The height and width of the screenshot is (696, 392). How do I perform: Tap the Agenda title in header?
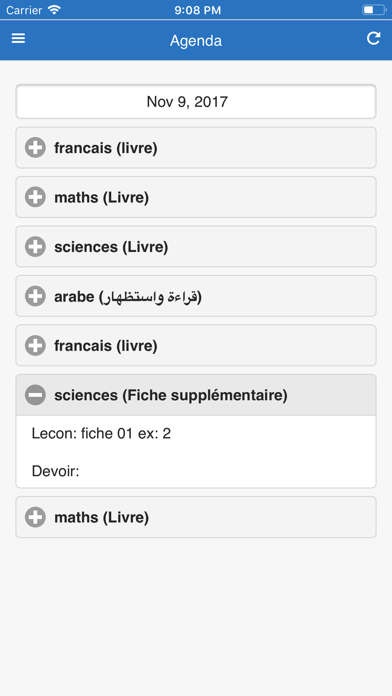tap(196, 41)
